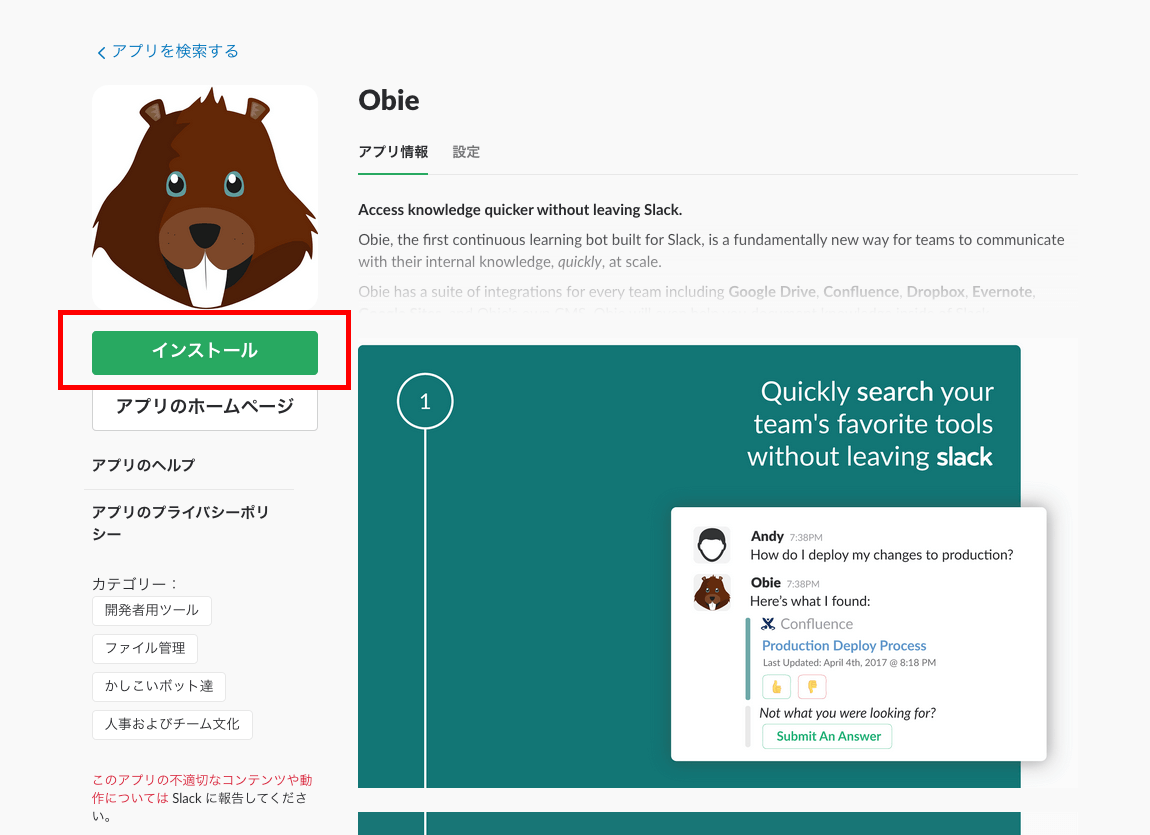The width and height of the screenshot is (1150, 835).
Task: Open the アプリのヘルプ link
Action: (x=143, y=465)
